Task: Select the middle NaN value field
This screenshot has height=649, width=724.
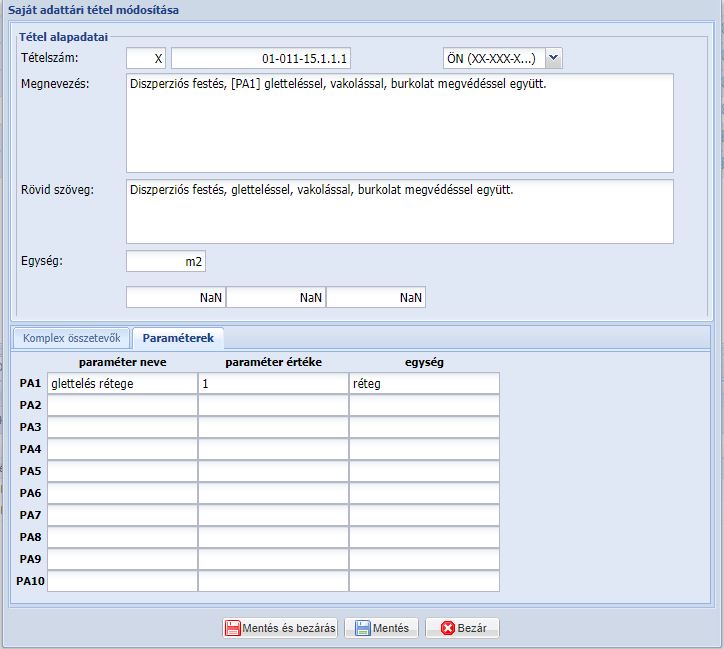Action: [x=276, y=298]
